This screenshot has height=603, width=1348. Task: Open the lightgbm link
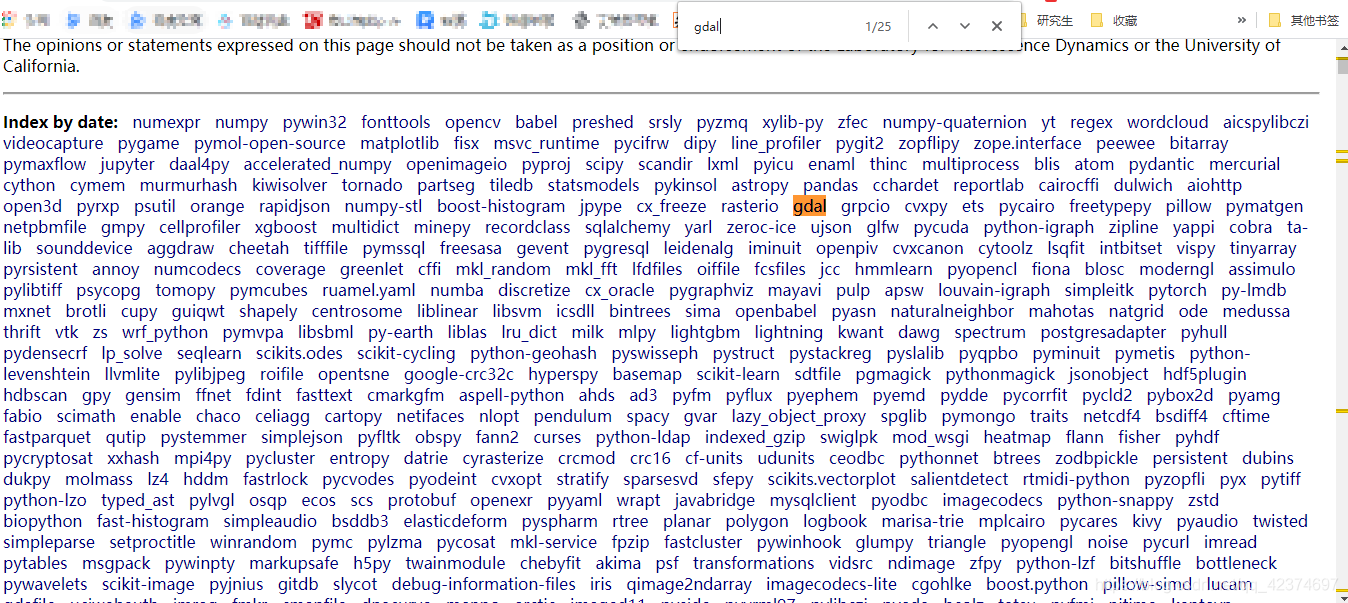pyautogui.click(x=705, y=332)
